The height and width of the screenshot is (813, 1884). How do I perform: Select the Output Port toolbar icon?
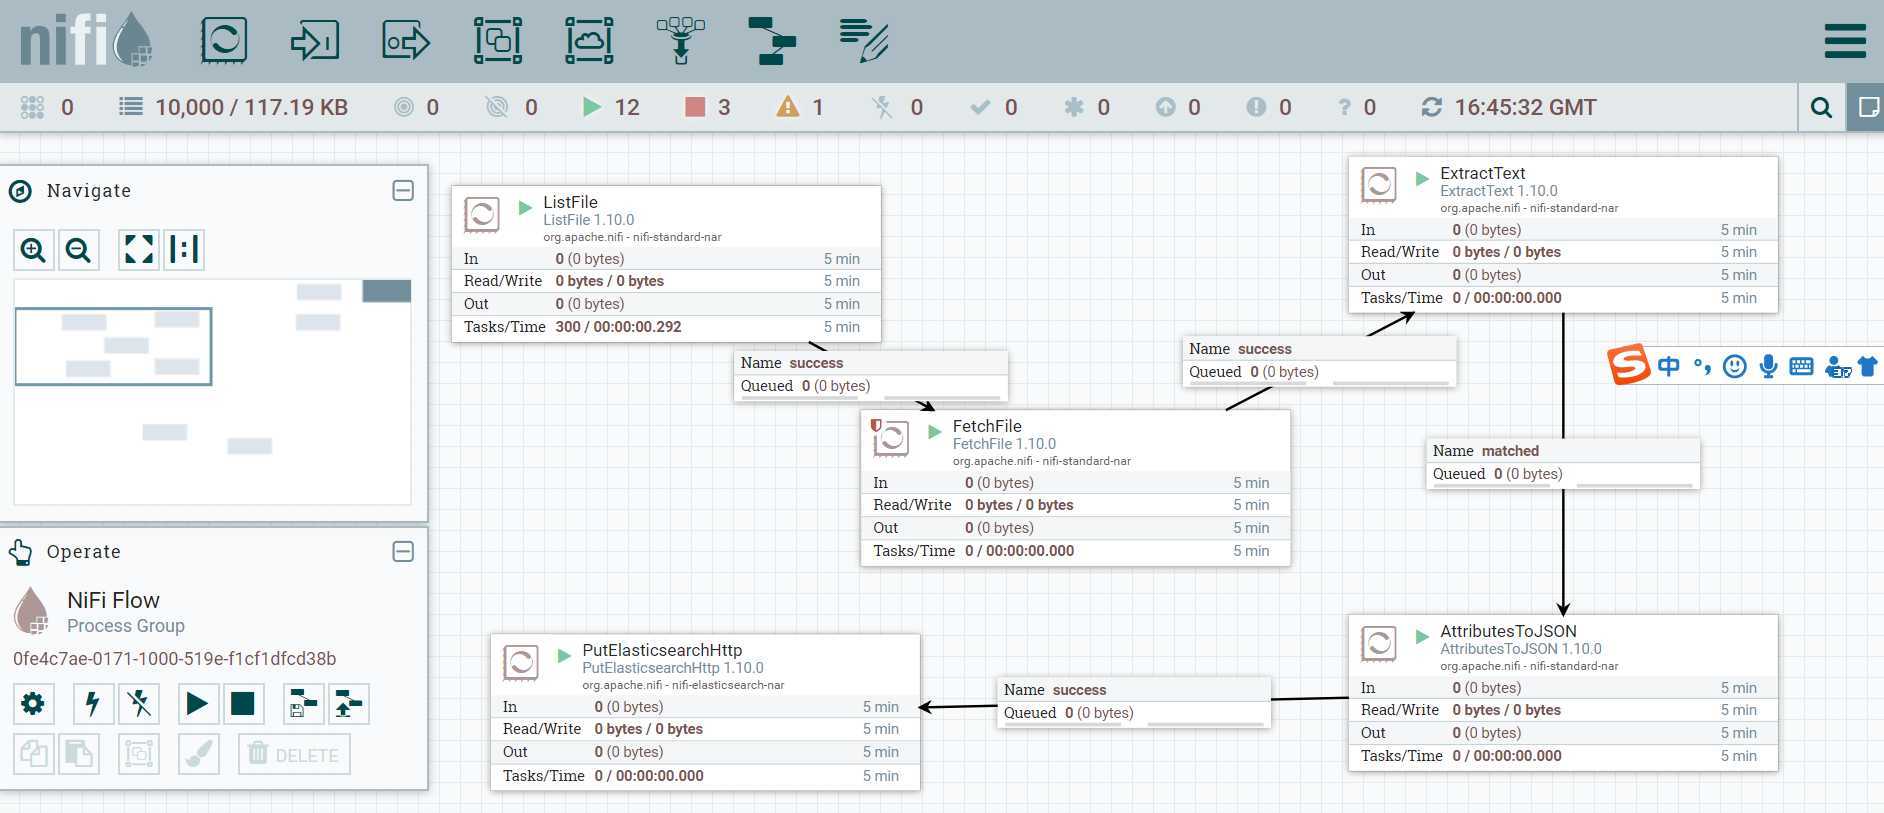pos(406,41)
